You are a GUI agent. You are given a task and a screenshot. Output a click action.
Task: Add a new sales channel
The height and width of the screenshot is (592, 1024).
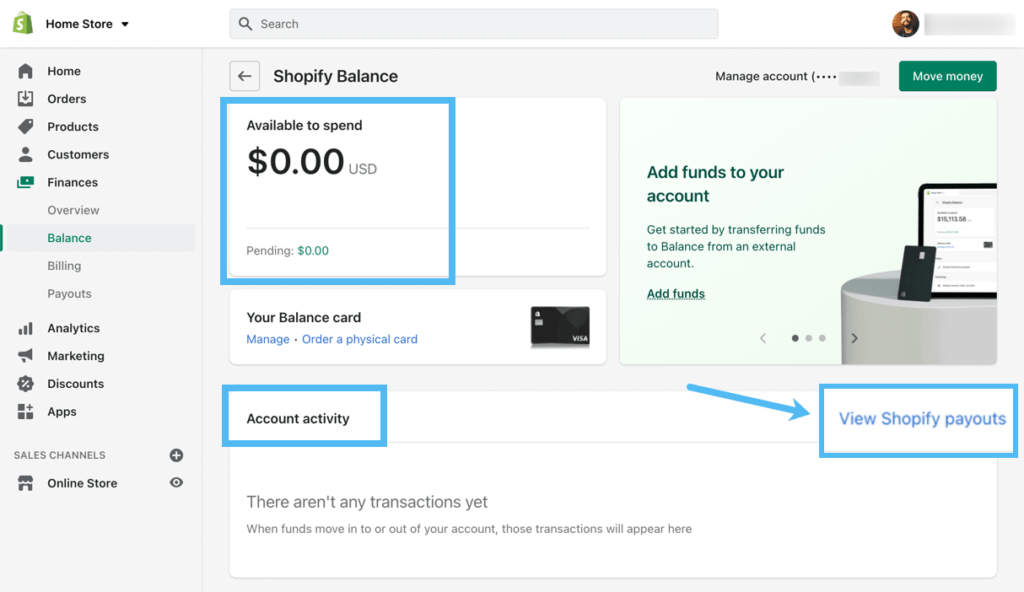coord(176,455)
